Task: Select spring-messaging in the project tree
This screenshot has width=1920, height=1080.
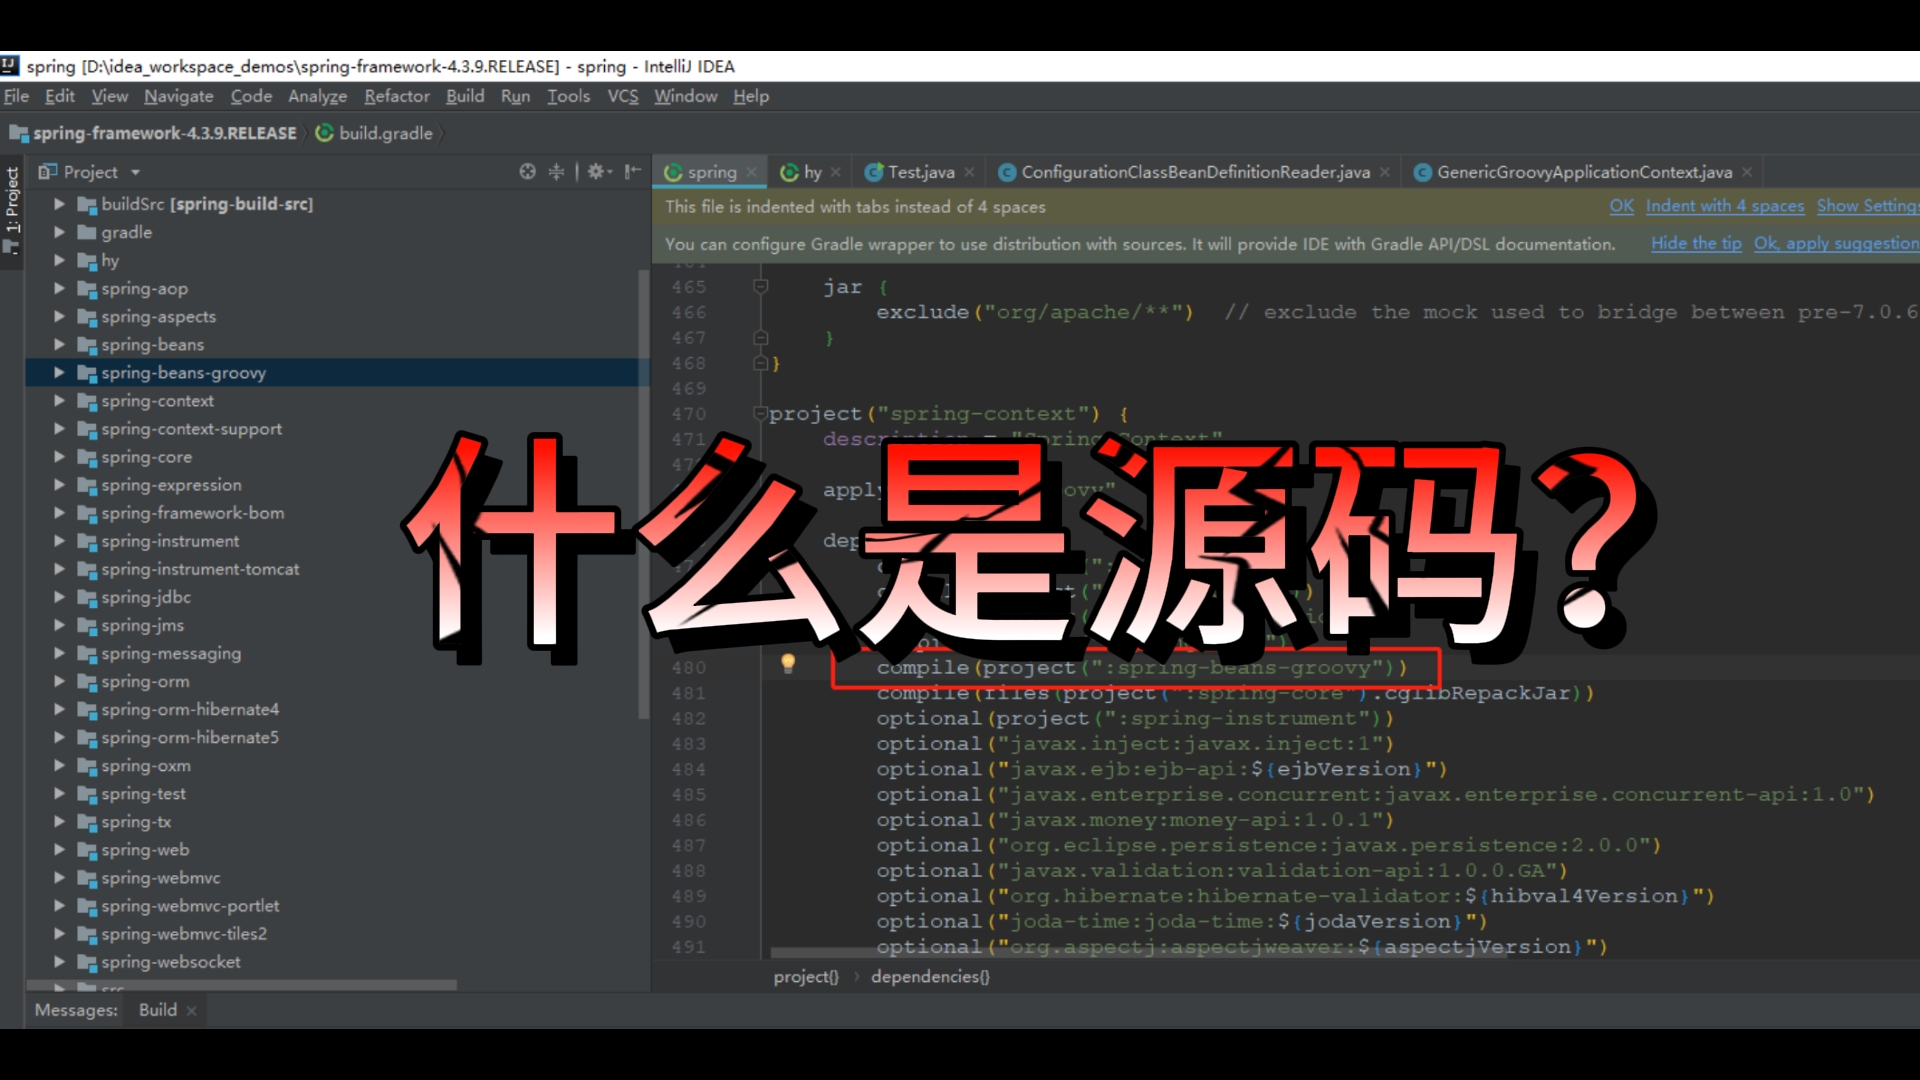Action: coord(171,653)
